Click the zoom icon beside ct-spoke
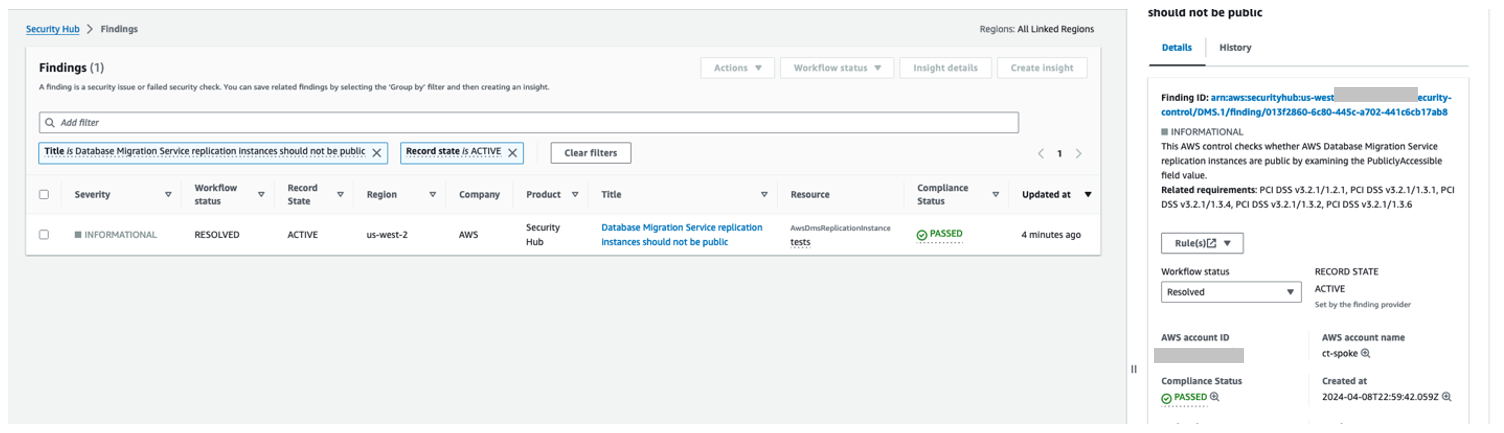 click(x=1365, y=354)
